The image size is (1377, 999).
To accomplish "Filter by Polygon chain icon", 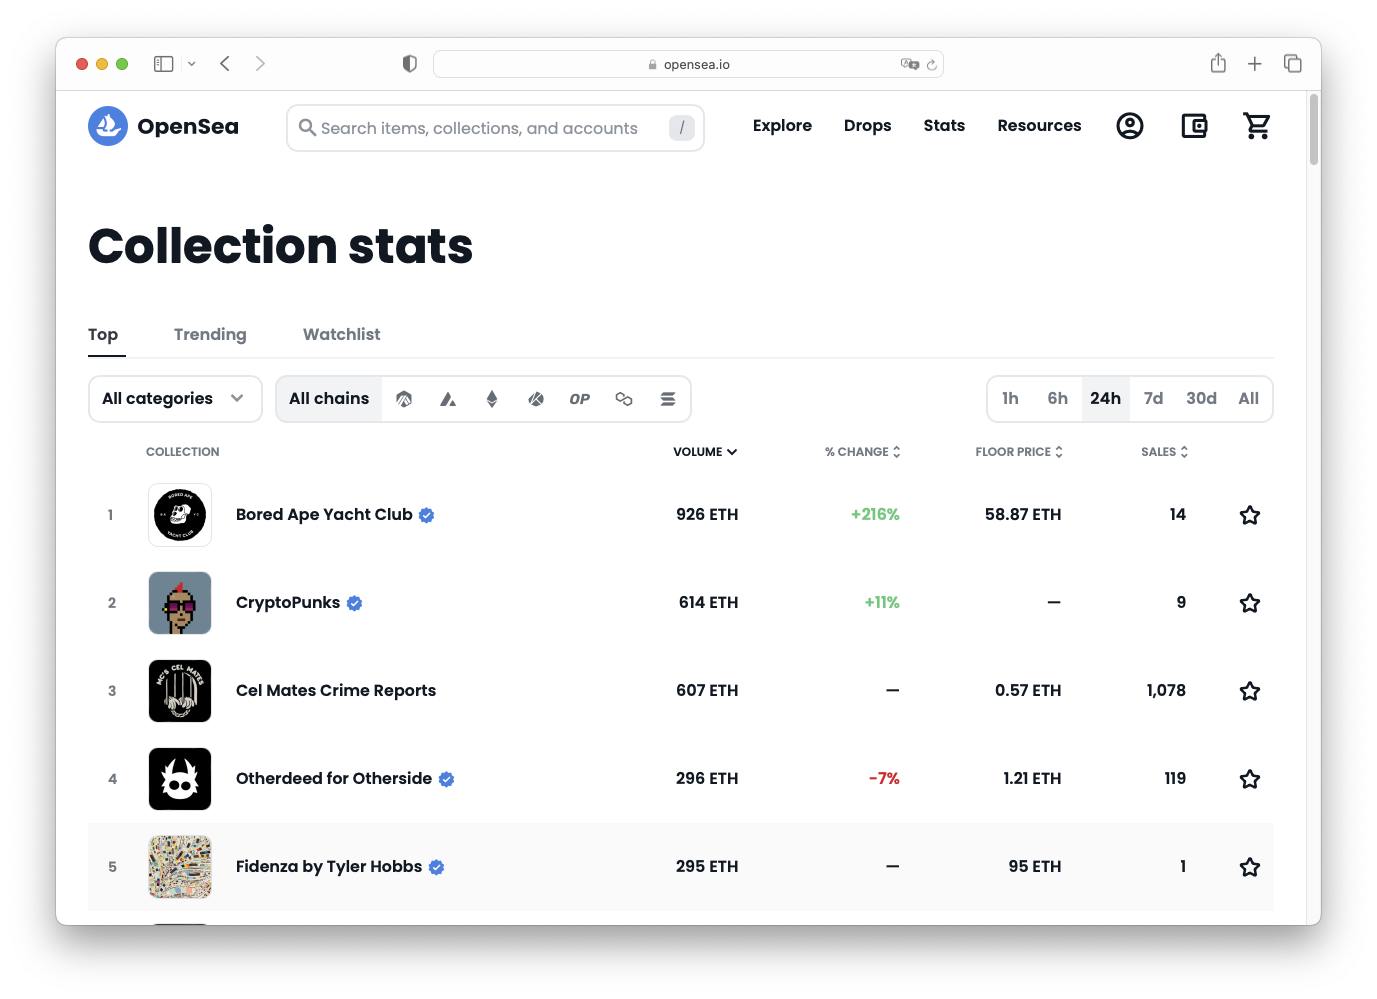I will (x=624, y=399).
